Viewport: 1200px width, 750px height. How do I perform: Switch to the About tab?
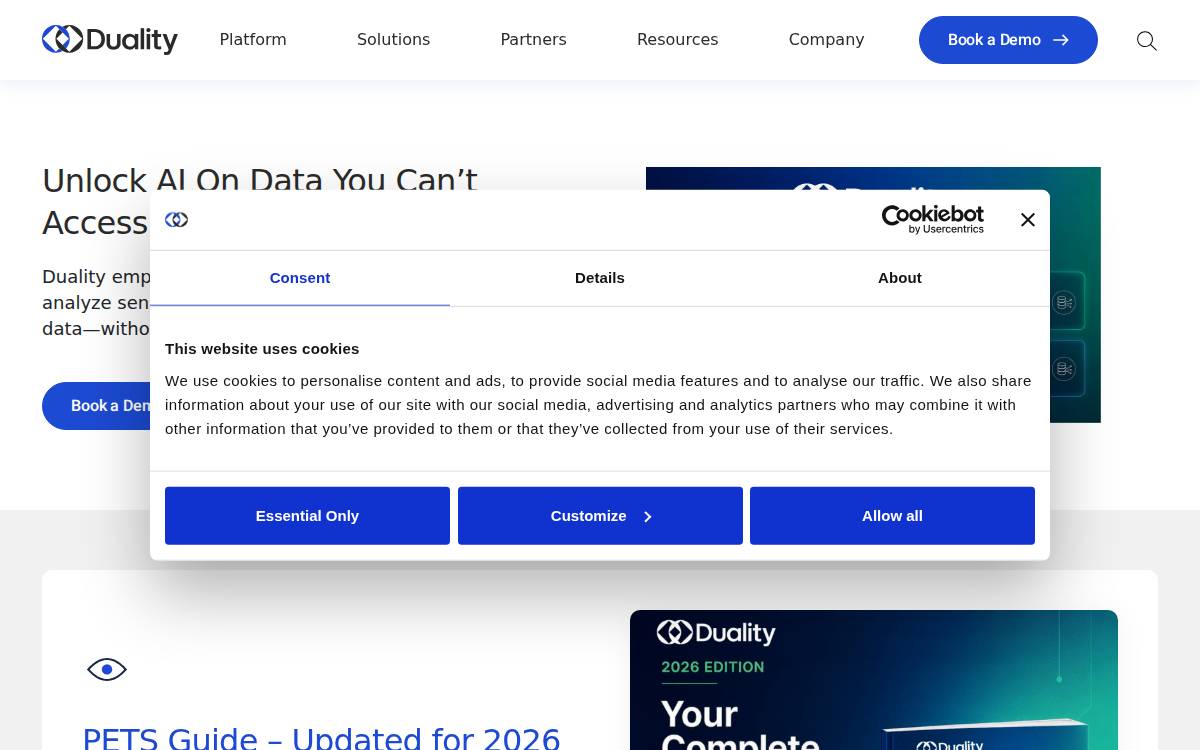click(x=900, y=278)
